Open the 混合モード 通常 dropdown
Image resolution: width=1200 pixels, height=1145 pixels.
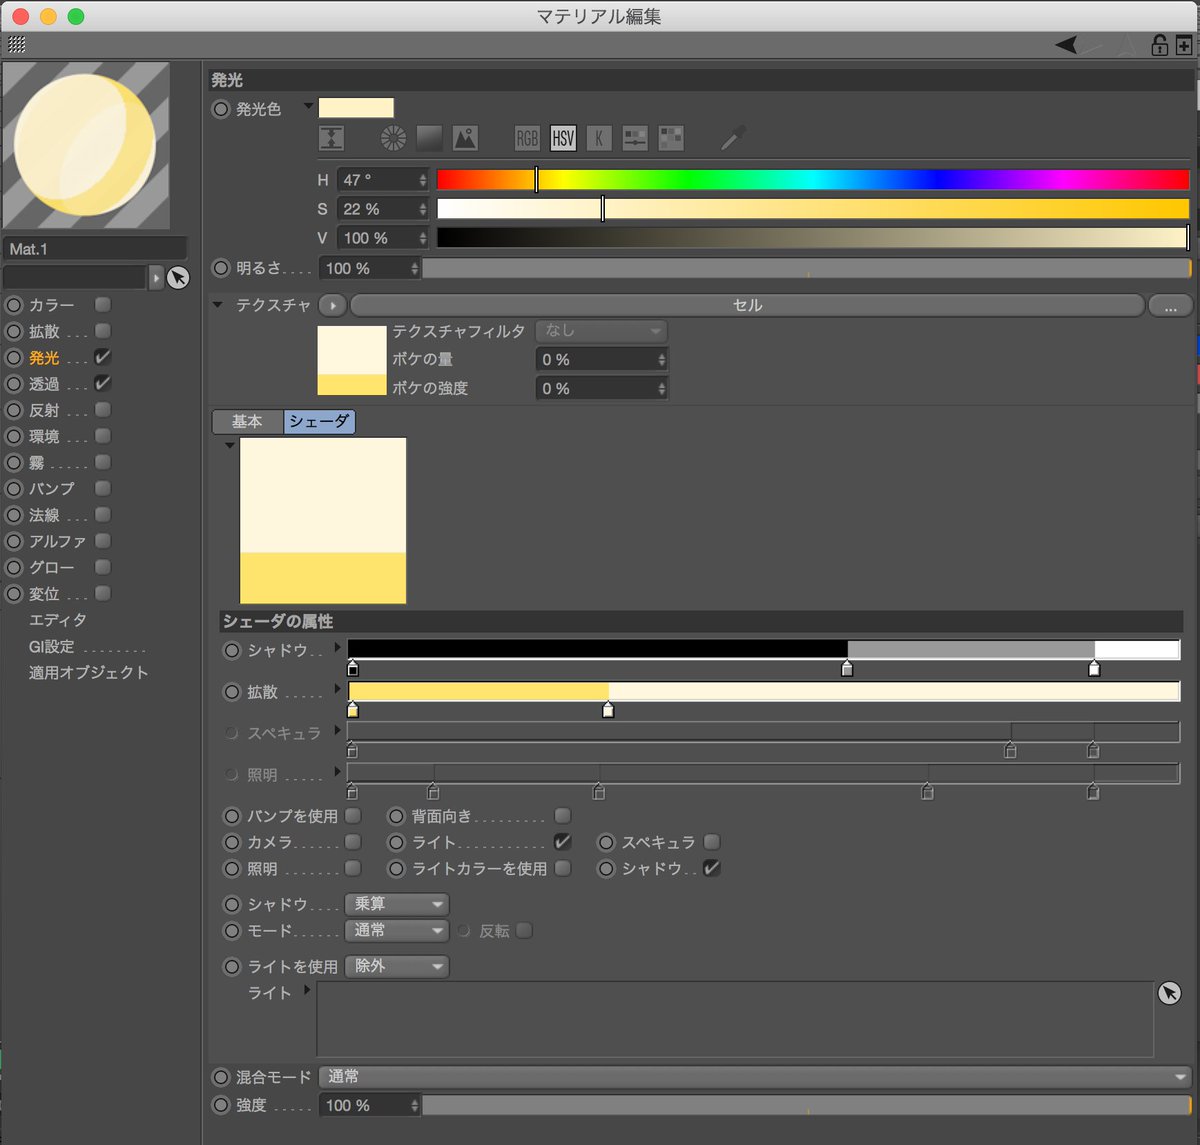point(754,1077)
